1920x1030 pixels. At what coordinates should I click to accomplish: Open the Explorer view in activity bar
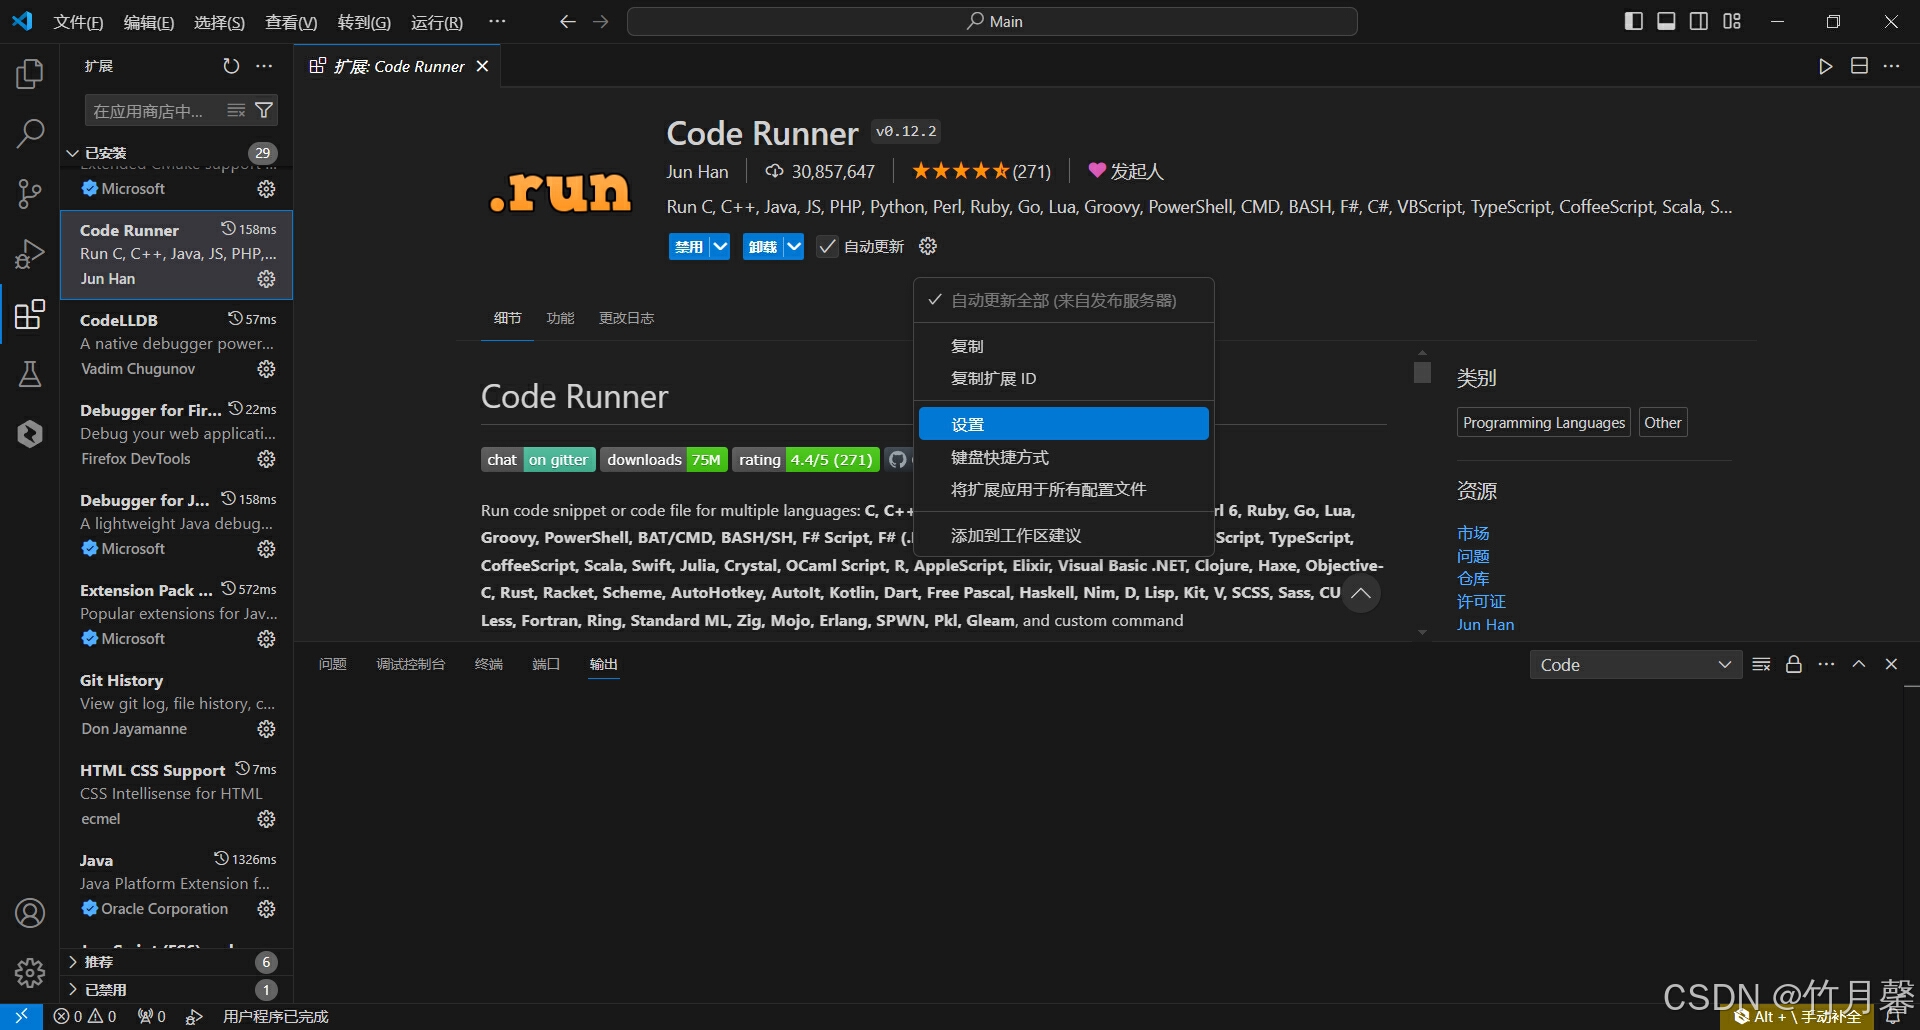coord(30,73)
